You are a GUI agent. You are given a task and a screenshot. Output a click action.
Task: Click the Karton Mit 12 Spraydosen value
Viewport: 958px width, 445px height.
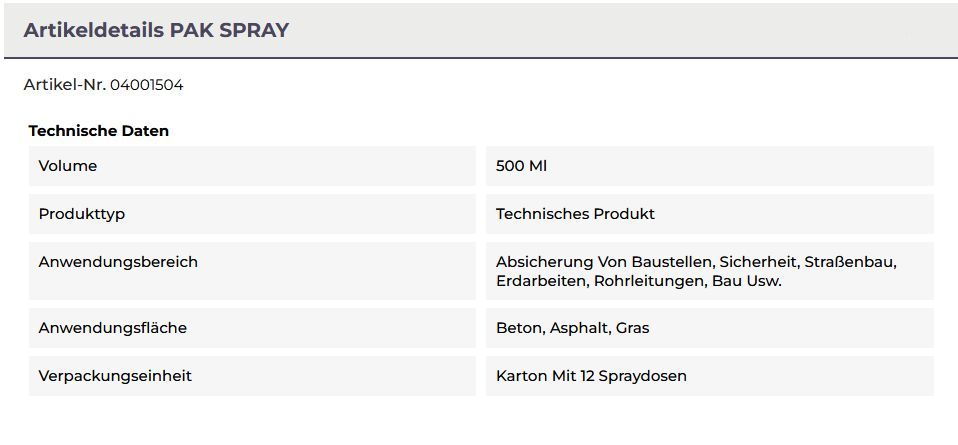(591, 376)
